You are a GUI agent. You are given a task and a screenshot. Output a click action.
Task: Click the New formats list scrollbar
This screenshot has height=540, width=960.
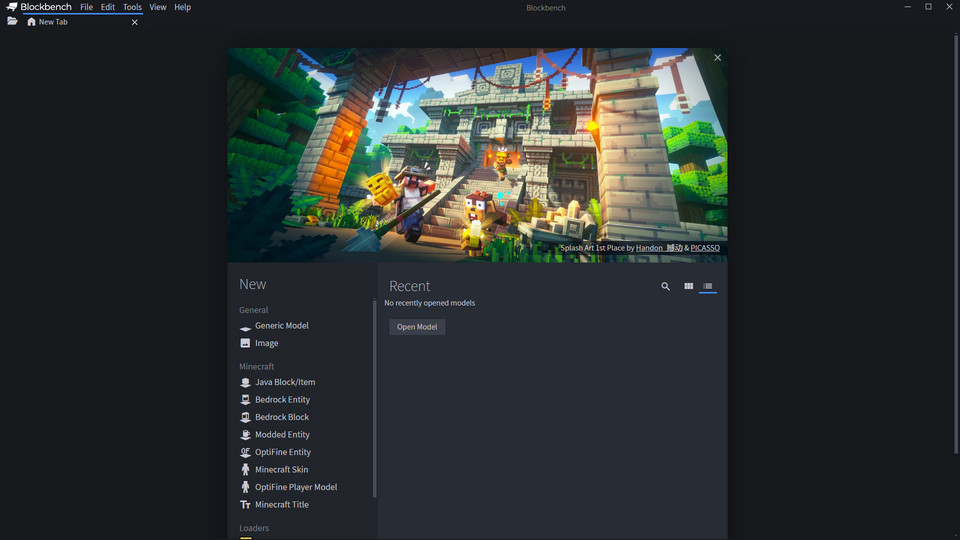coord(375,398)
